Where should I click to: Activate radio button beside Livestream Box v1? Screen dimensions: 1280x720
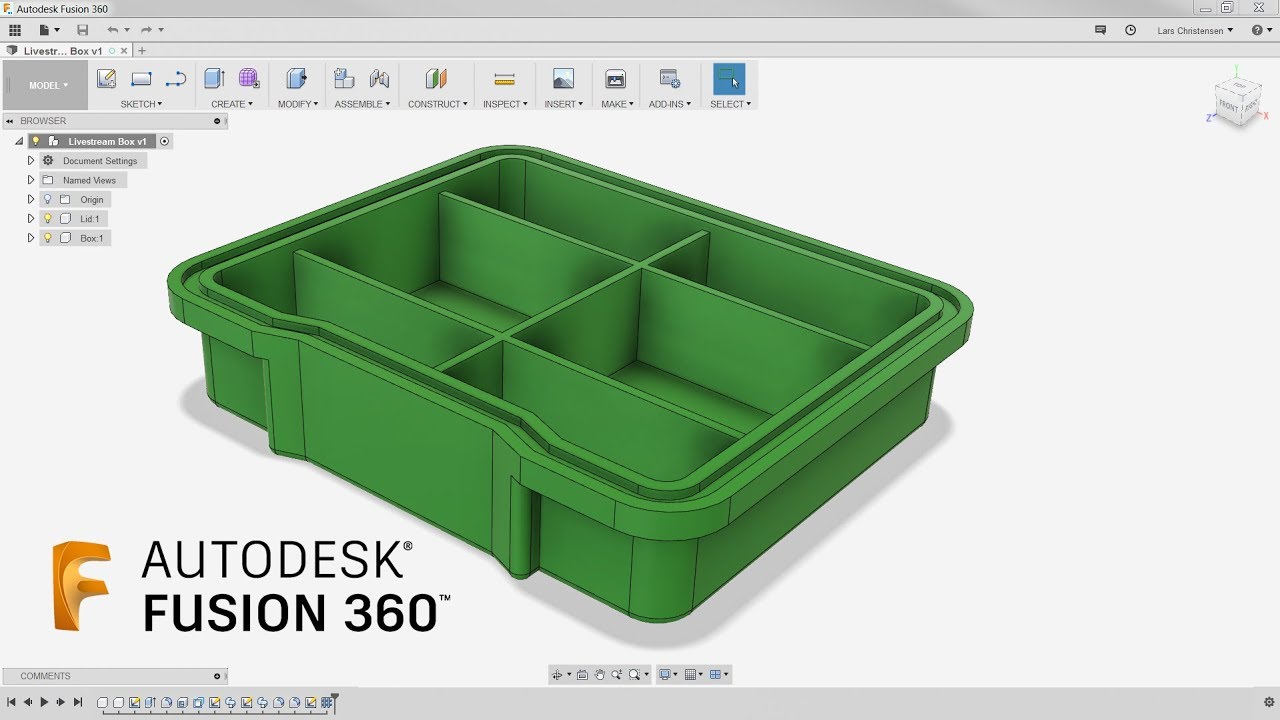165,142
